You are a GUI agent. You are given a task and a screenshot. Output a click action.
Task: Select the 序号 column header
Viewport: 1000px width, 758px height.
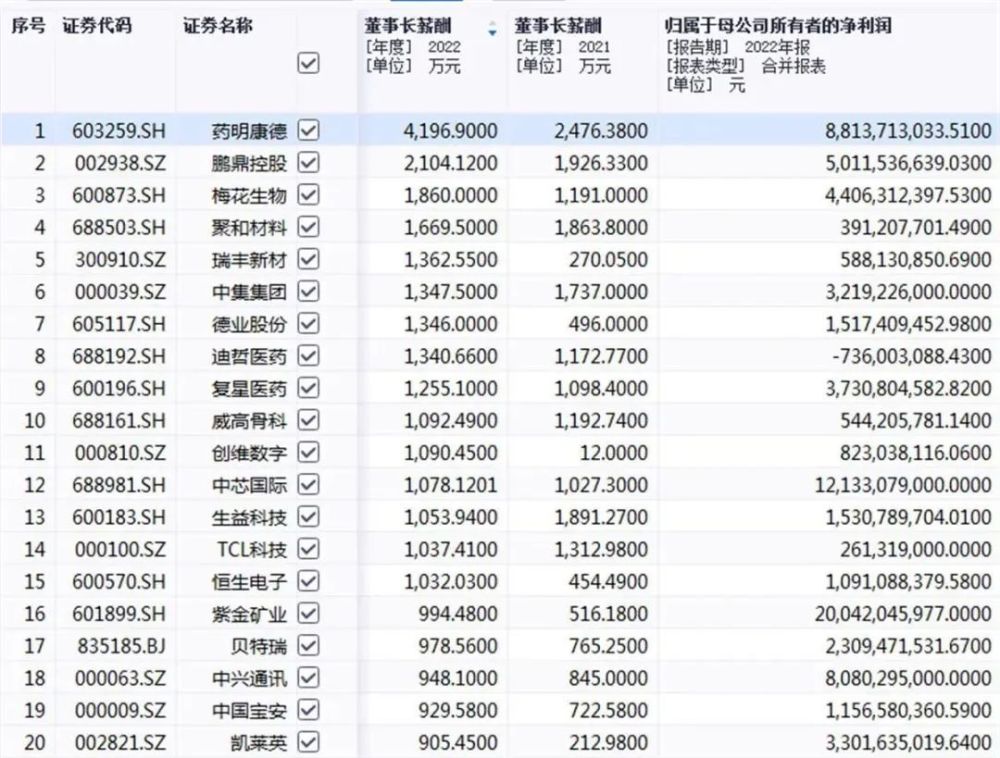[28, 26]
